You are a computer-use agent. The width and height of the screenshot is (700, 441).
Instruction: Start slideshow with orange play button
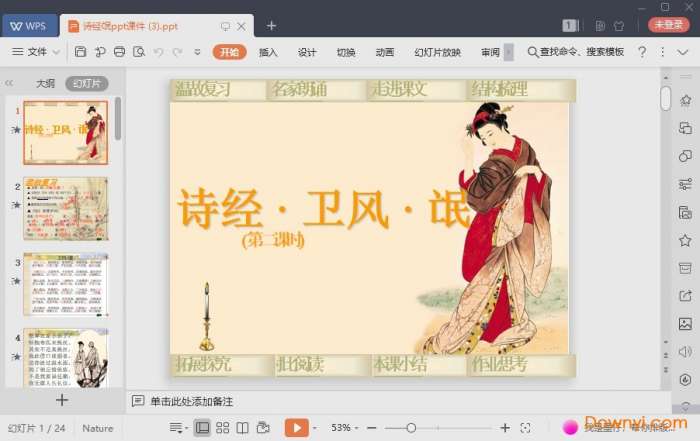click(x=296, y=428)
